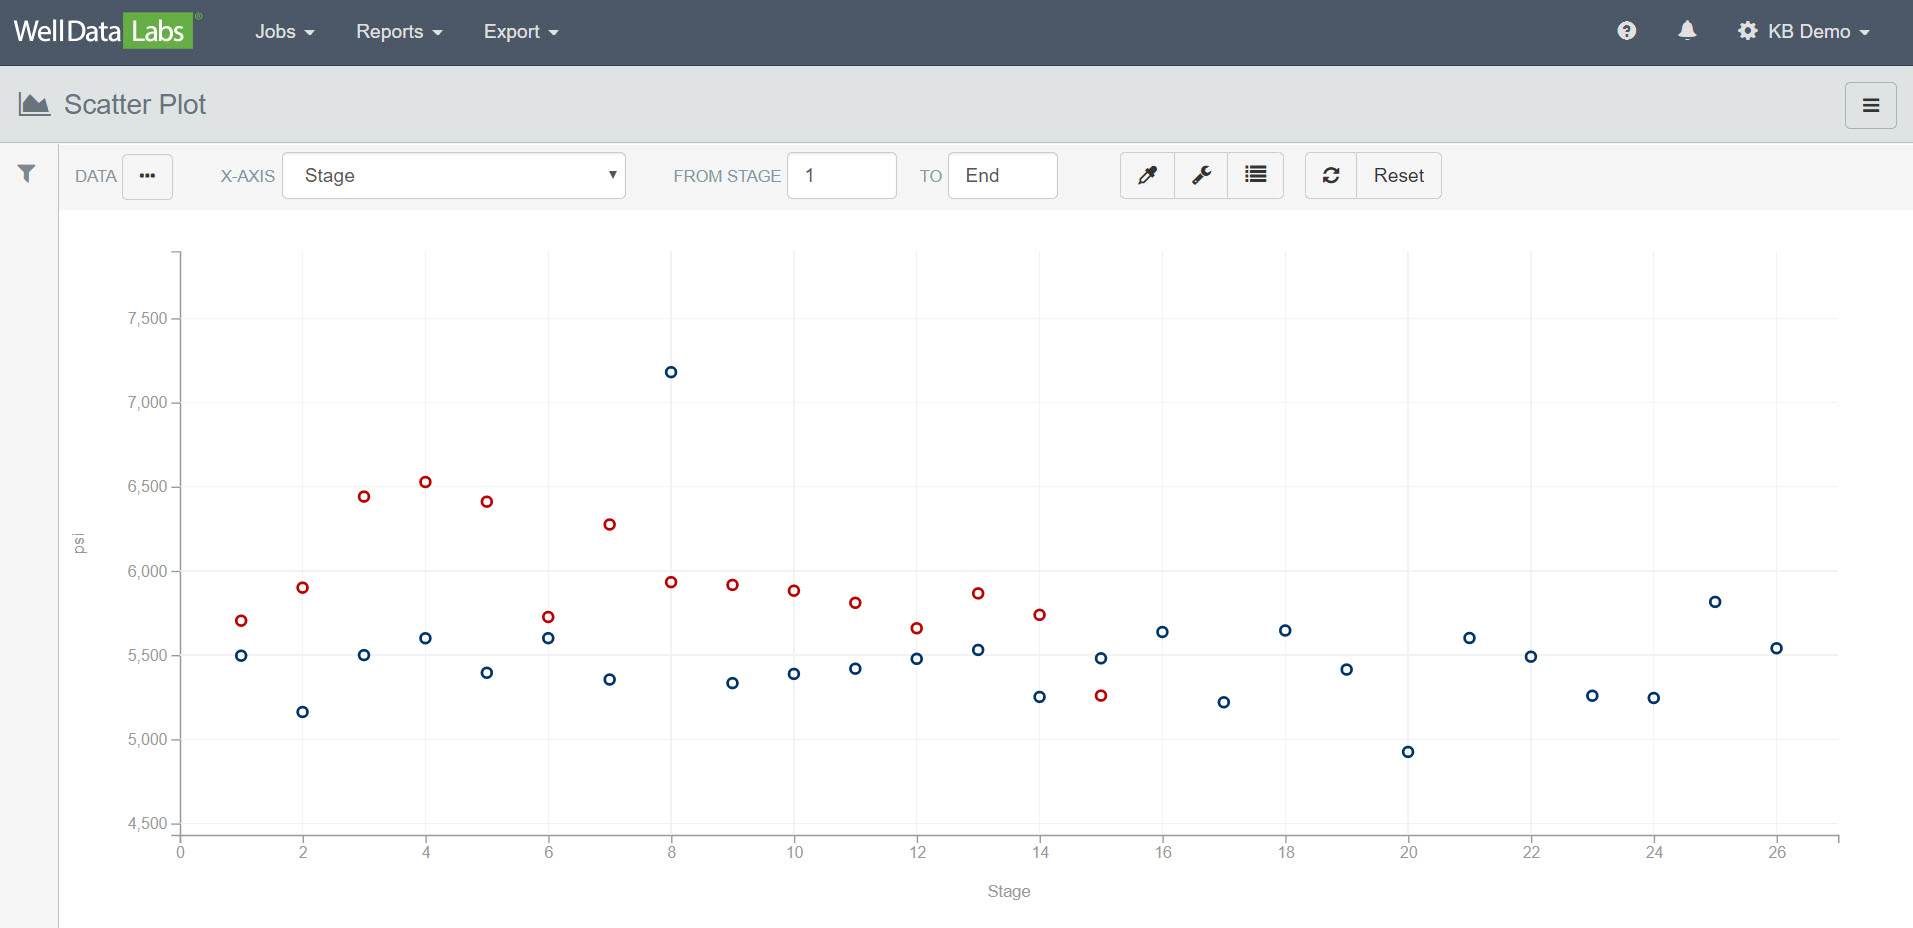
Task: Select the blue outlier point at stage 8
Action: click(x=671, y=372)
